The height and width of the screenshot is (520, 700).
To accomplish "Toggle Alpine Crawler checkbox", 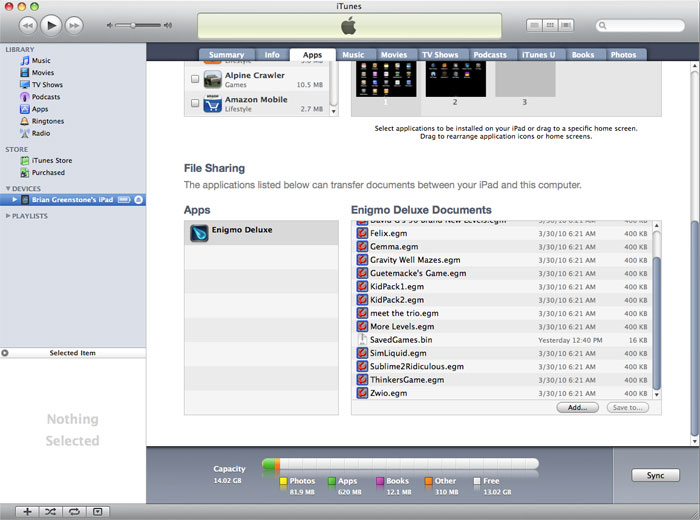I will click(x=194, y=78).
